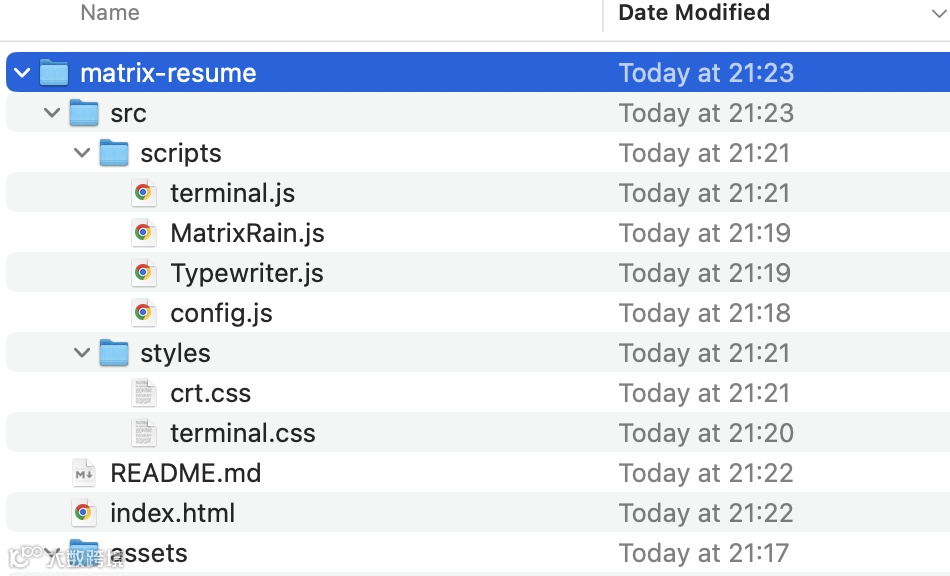
Task: Click the Markdown icon beside README.md
Action: (84, 473)
